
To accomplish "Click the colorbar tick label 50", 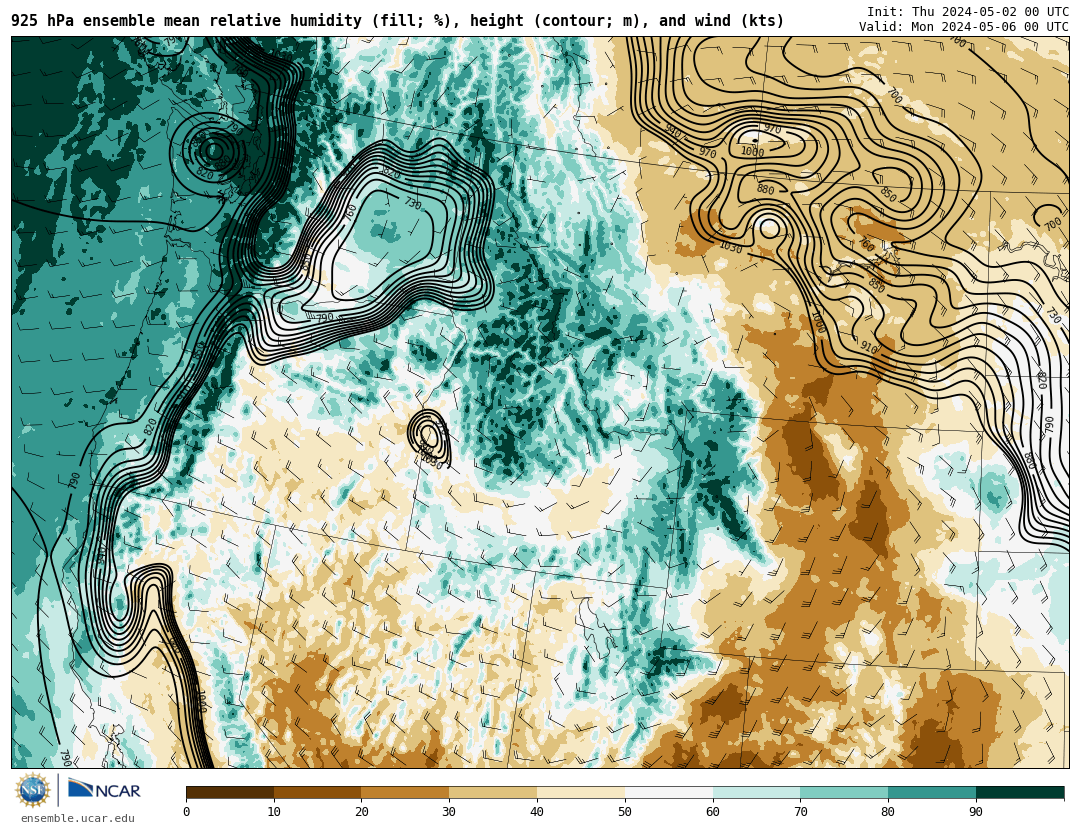I will 625,812.
